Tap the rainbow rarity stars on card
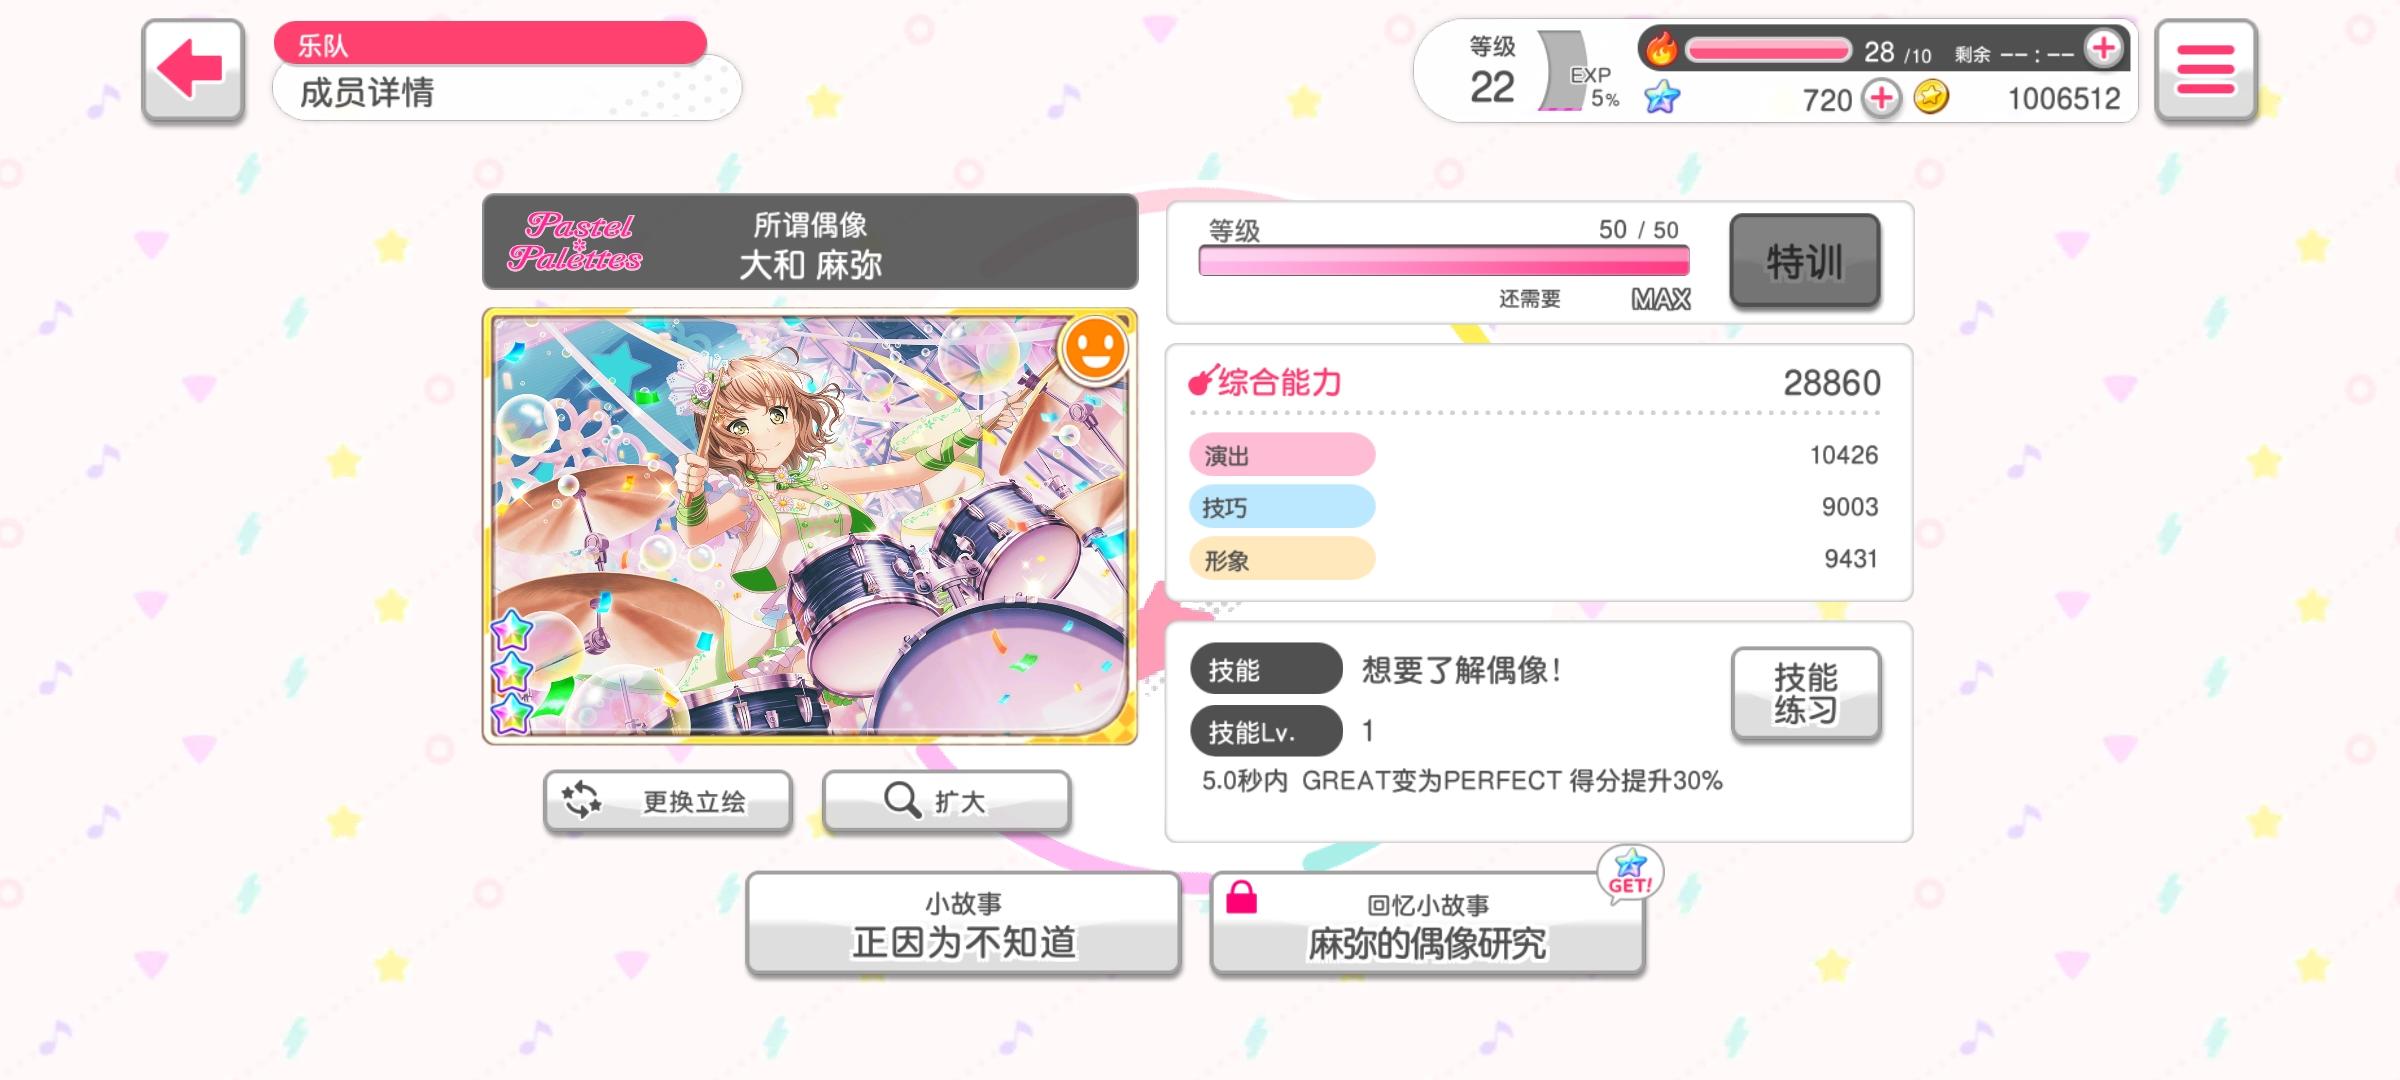Image resolution: width=2400 pixels, height=1080 pixels. (x=512, y=671)
